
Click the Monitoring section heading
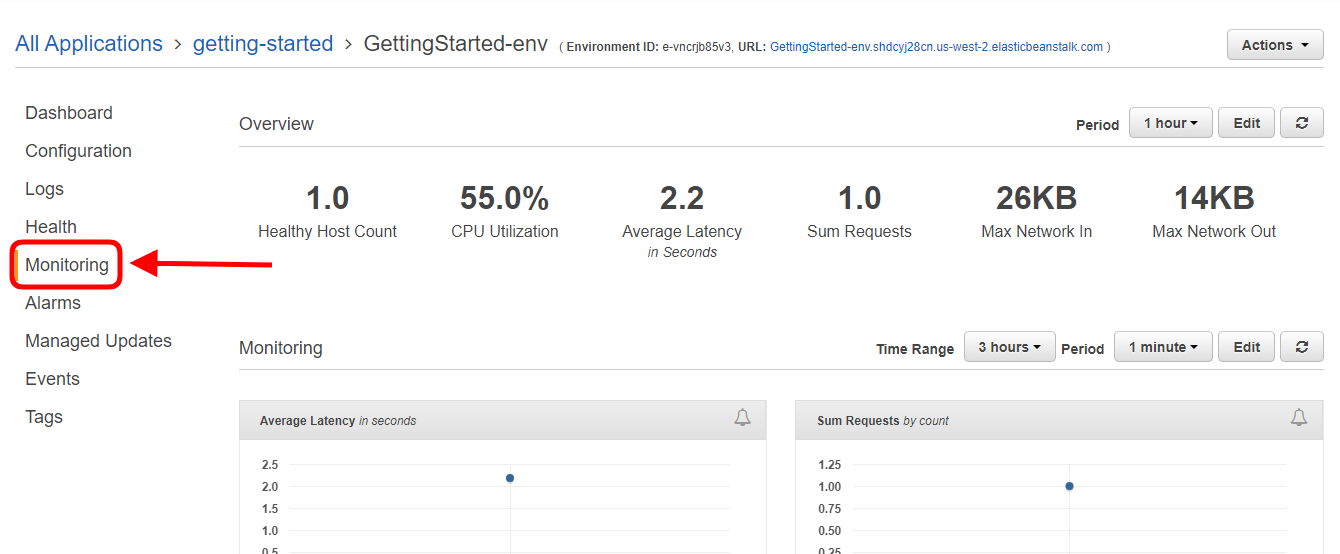[281, 348]
